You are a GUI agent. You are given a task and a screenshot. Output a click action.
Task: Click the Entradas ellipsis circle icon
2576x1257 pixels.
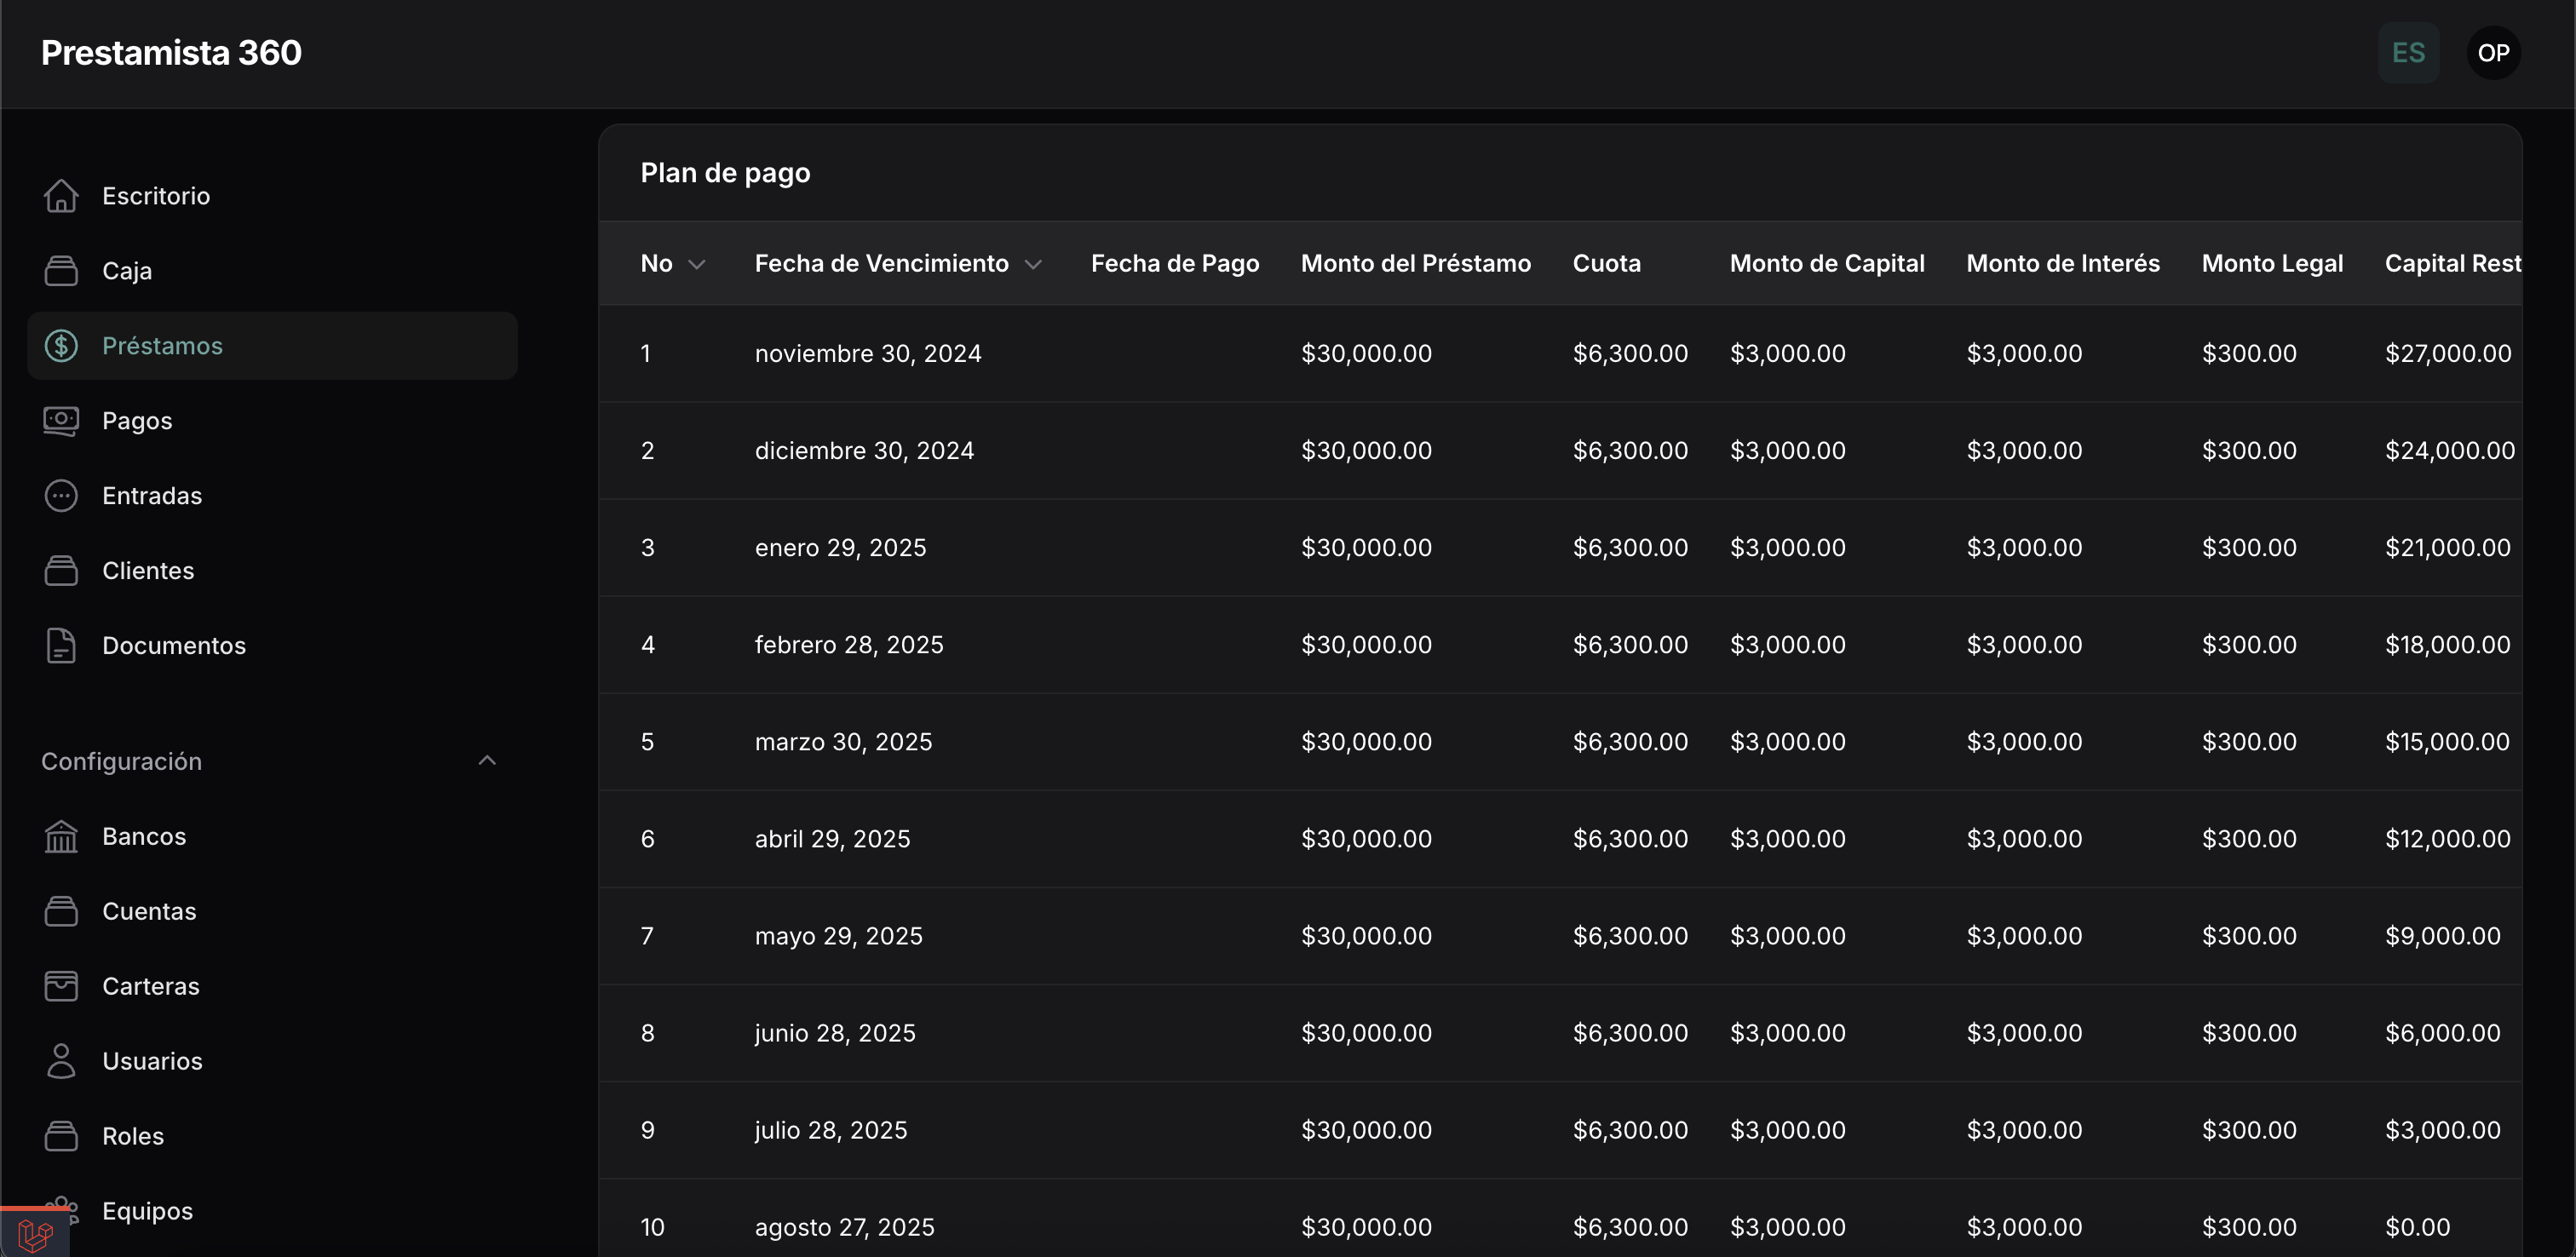[61, 496]
